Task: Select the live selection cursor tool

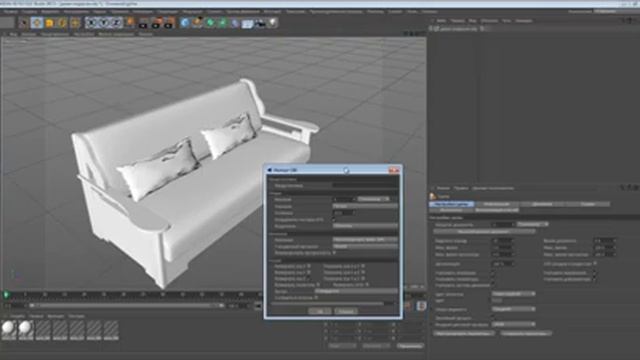Action: 23,23
